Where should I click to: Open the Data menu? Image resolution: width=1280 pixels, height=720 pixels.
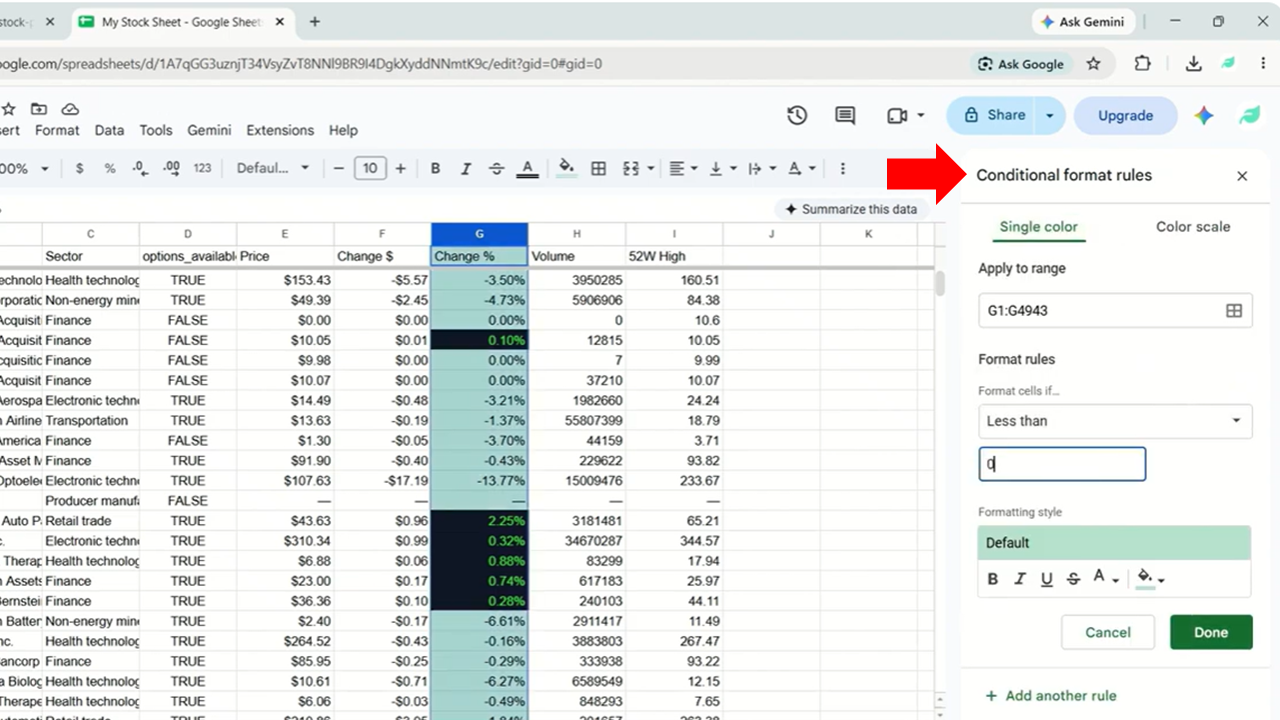pos(109,130)
